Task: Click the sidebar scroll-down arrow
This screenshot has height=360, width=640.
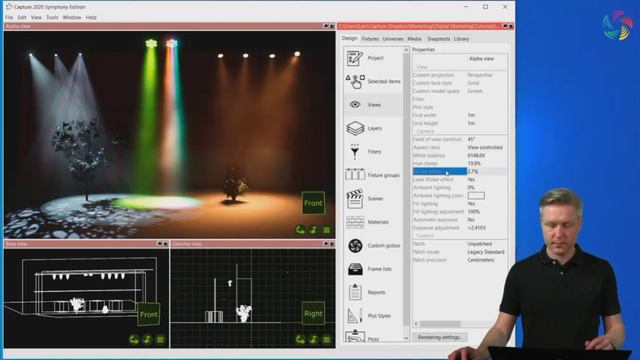Action: coord(406,338)
